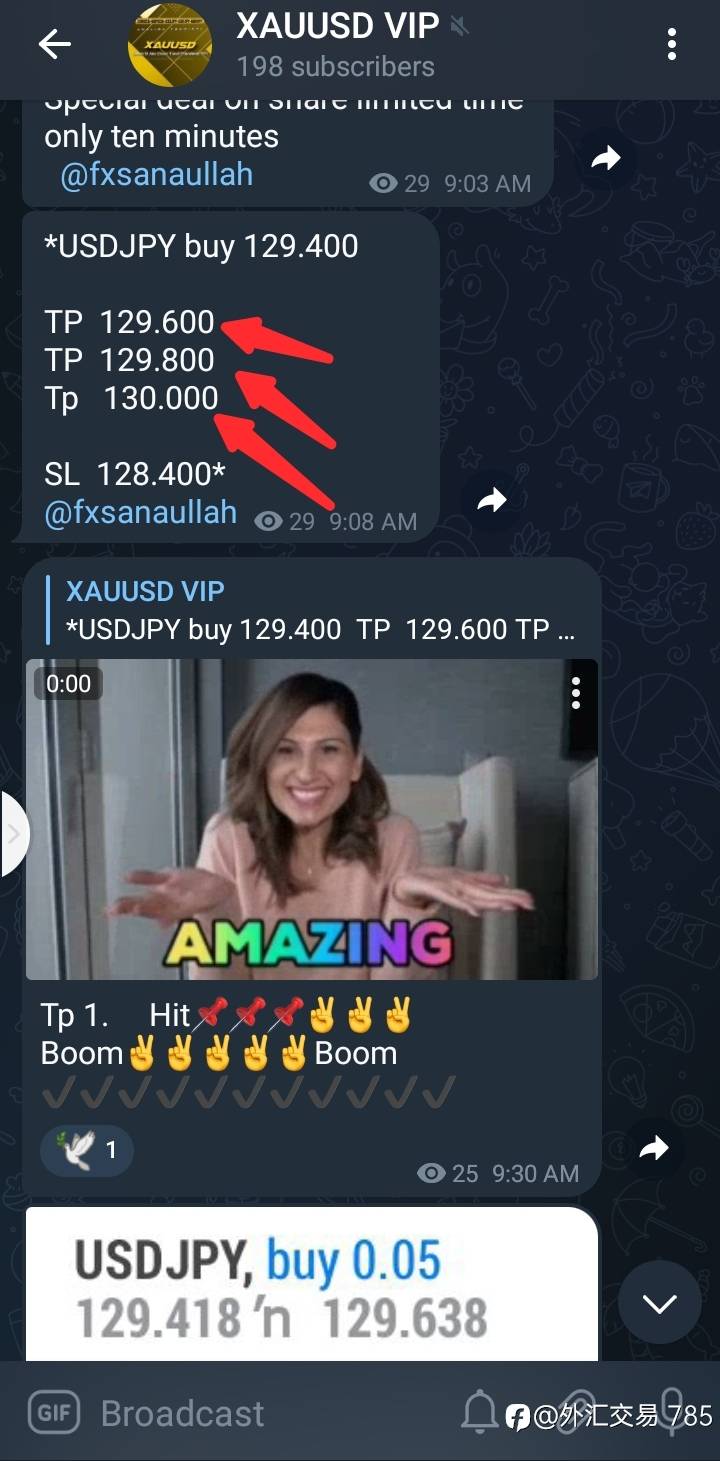Tap the dove reaction counter
The width and height of the screenshot is (720, 1461).
[86, 1151]
